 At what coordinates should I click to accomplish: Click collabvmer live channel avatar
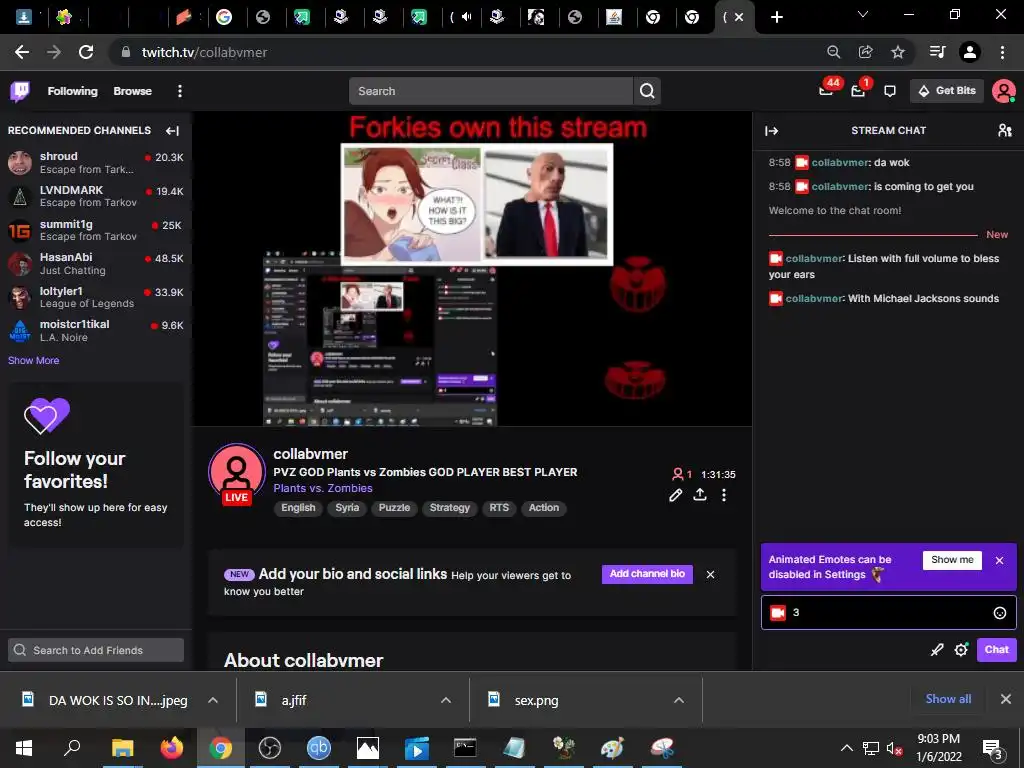coord(236,473)
